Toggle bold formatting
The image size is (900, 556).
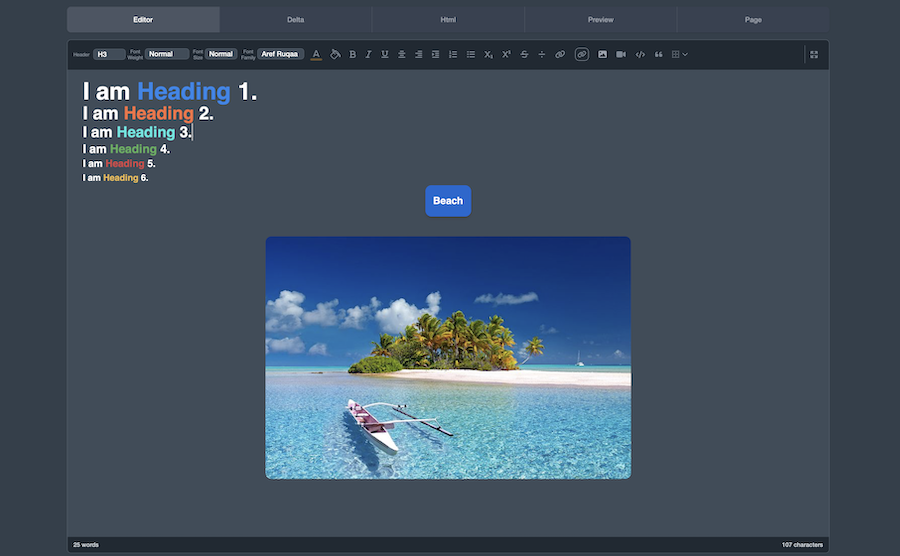352,54
